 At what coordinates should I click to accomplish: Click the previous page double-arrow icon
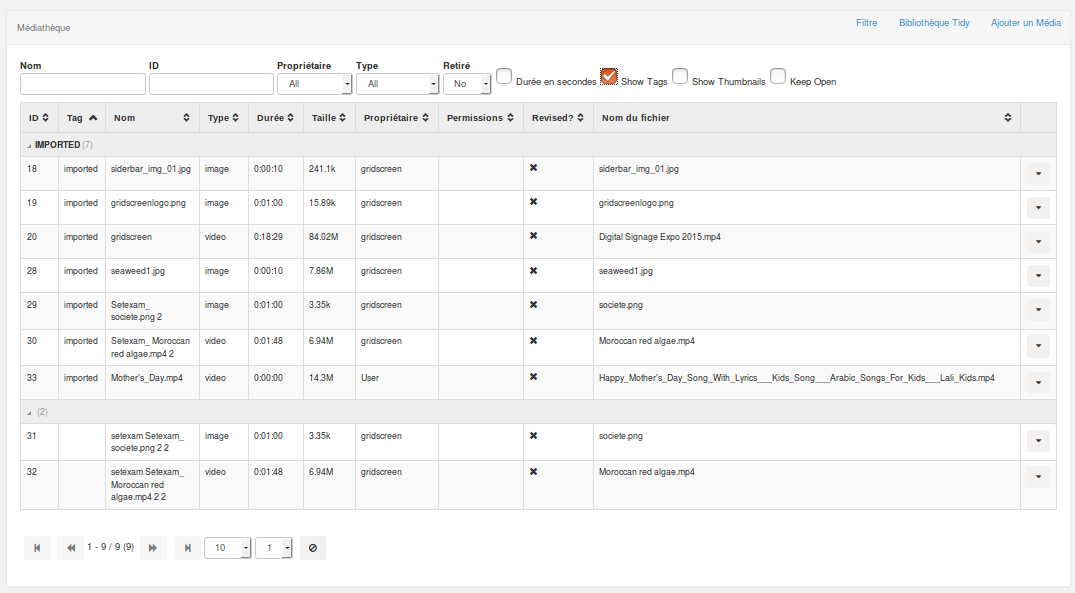pyautogui.click(x=70, y=548)
